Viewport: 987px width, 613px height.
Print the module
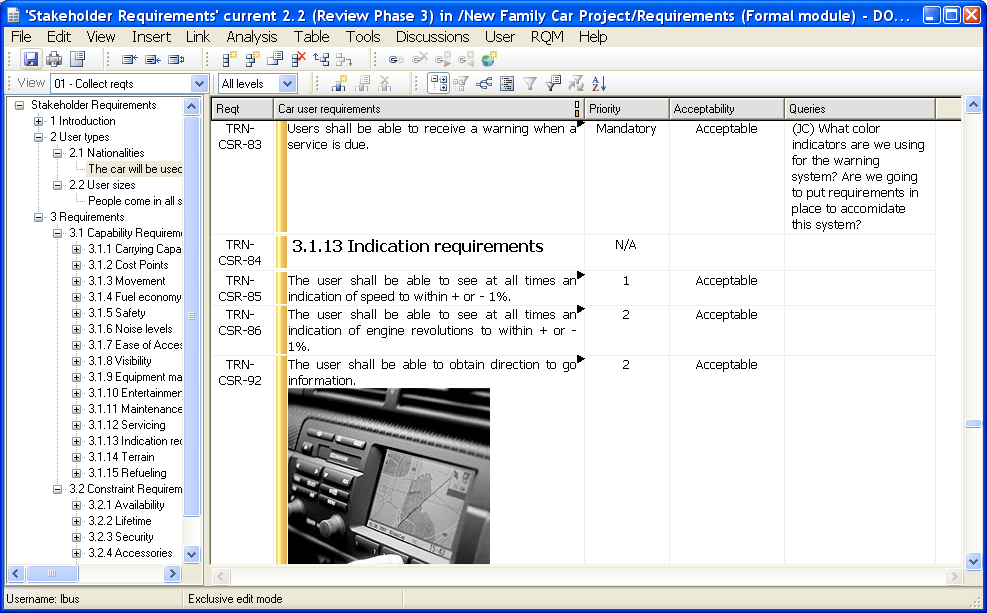point(54,58)
